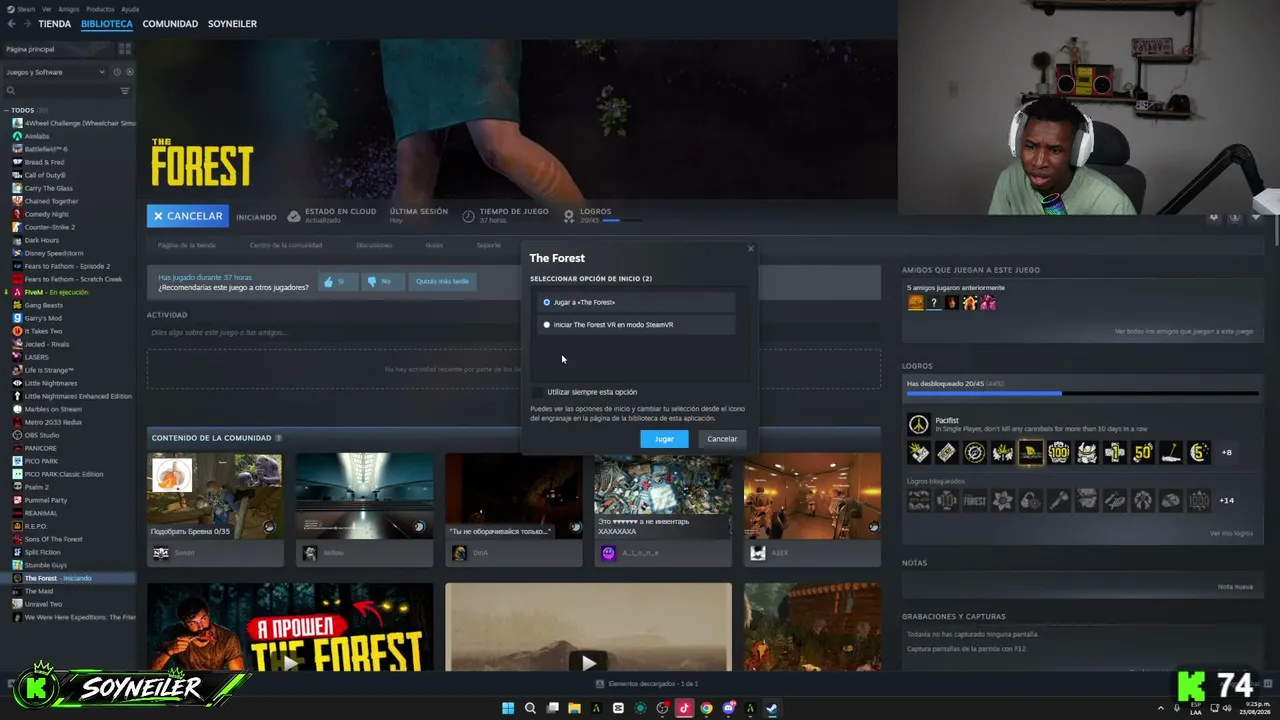This screenshot has width=1280, height=720.
Task: Click Jugar in the launch dialog
Action: coord(664,439)
